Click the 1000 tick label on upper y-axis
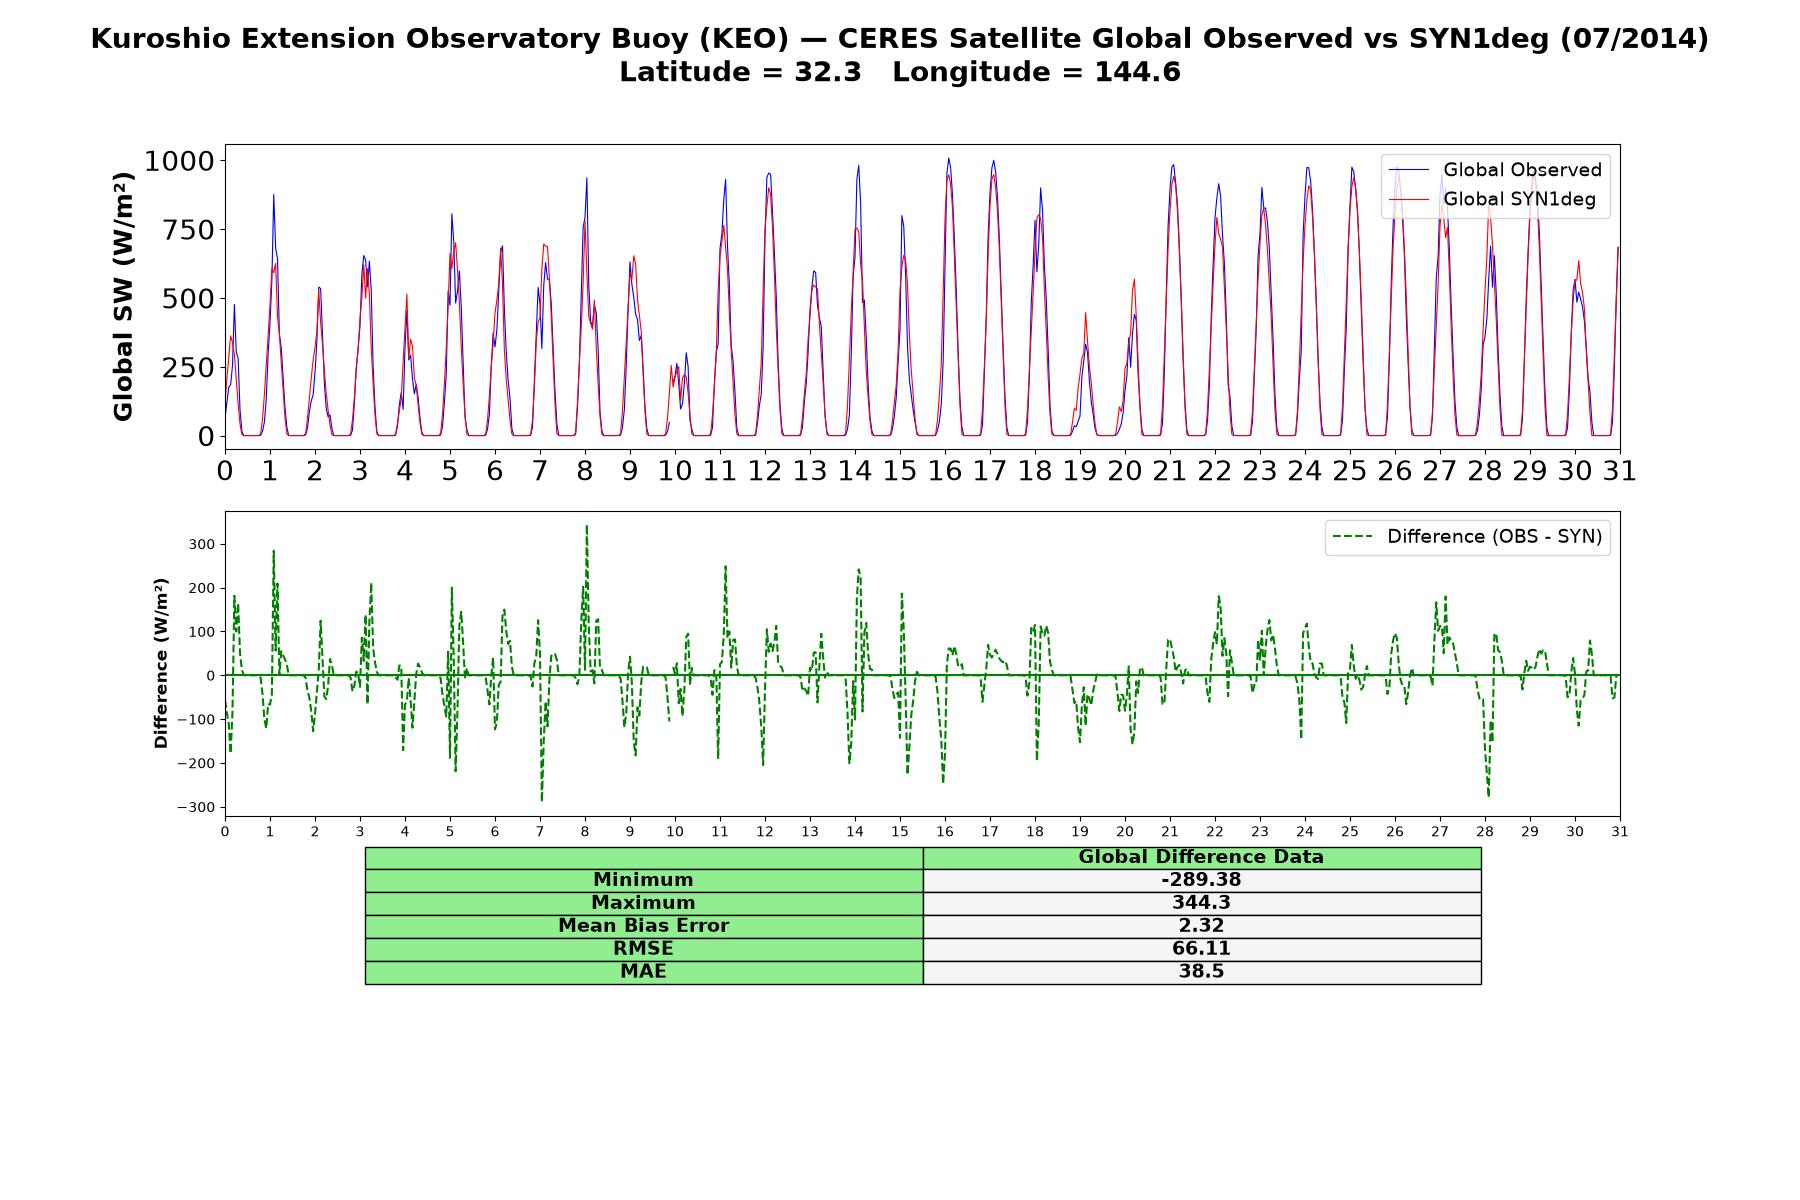Viewport: 1800px width, 1200px height. (x=179, y=161)
